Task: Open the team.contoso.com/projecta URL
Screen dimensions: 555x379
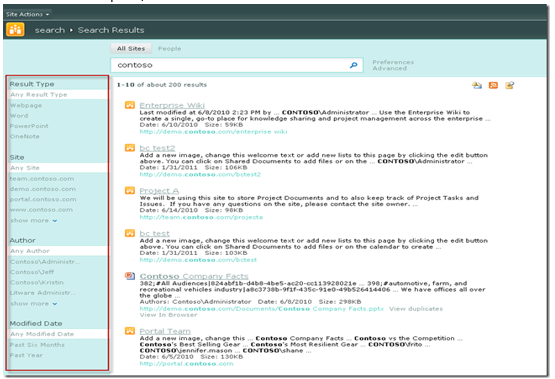Action: 201,217
